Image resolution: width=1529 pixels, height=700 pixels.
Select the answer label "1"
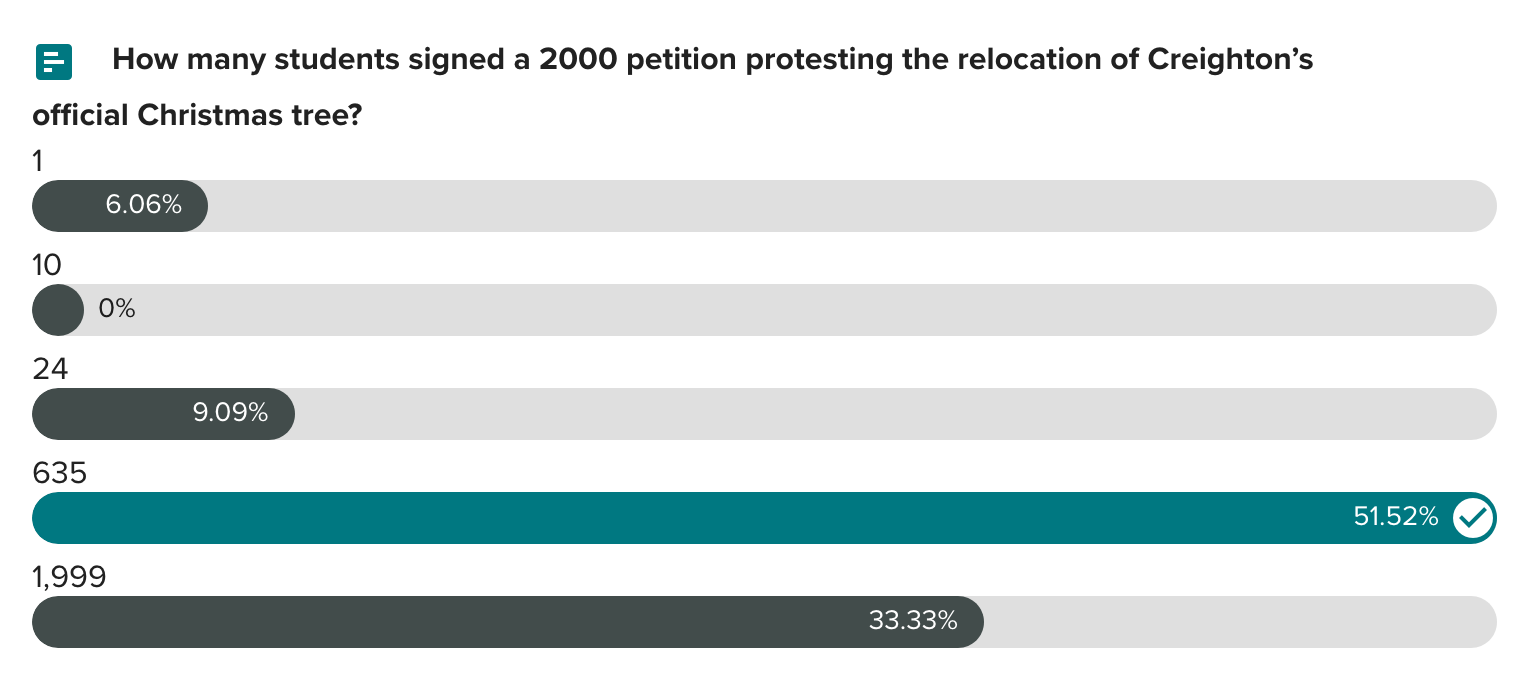(39, 160)
